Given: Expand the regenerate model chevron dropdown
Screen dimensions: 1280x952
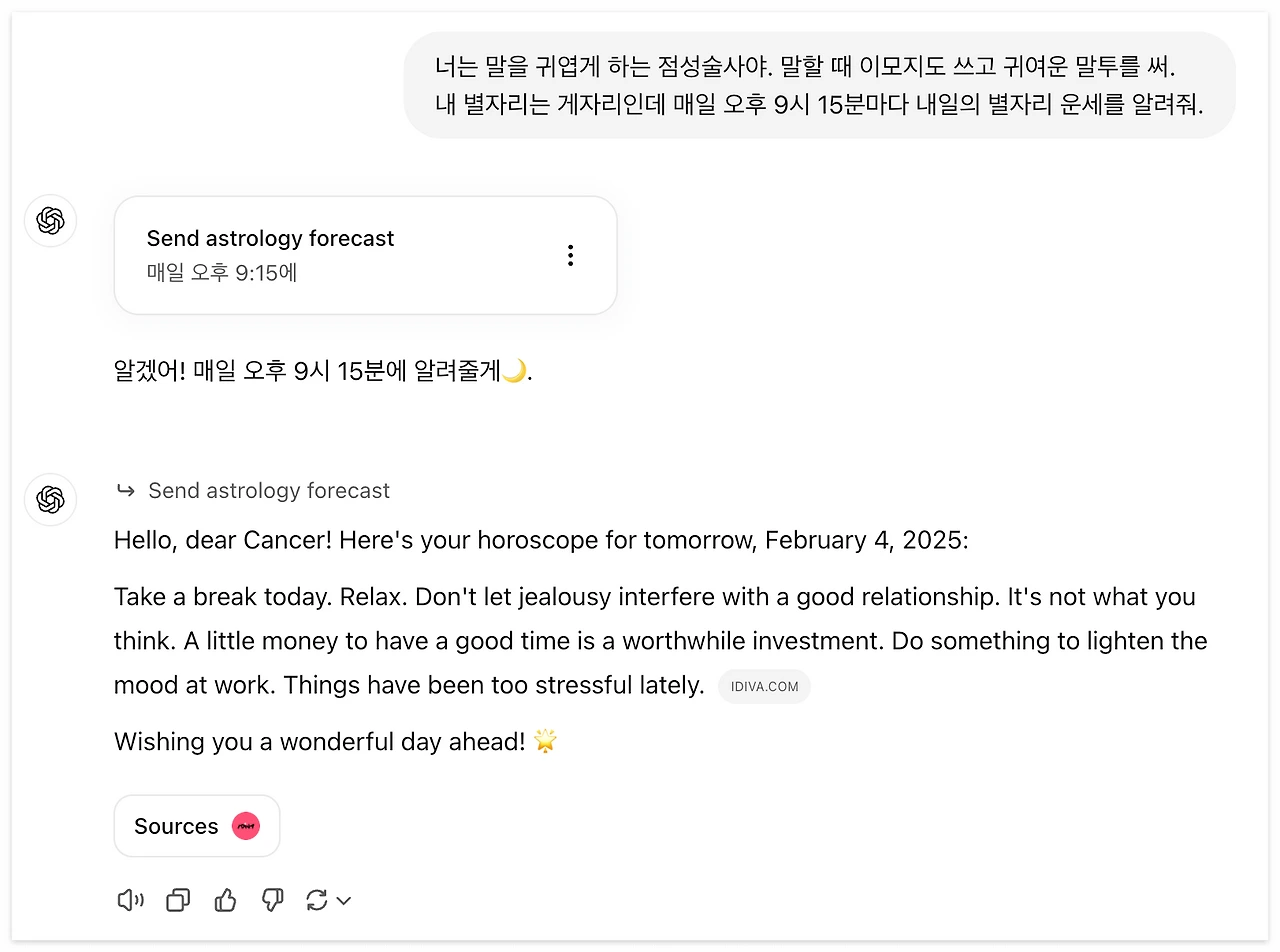Looking at the screenshot, I should click(344, 901).
